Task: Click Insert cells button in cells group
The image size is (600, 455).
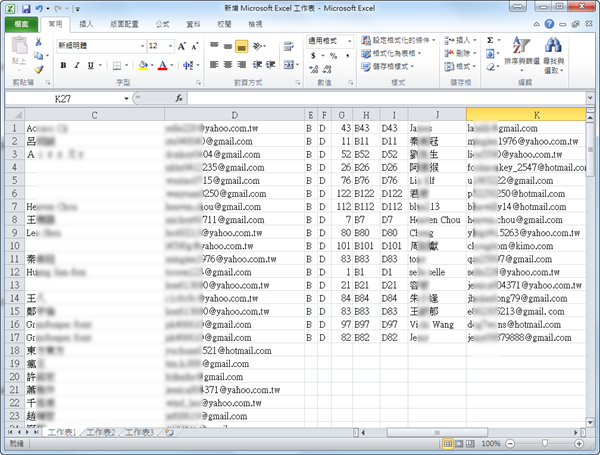Action: pyautogui.click(x=460, y=40)
